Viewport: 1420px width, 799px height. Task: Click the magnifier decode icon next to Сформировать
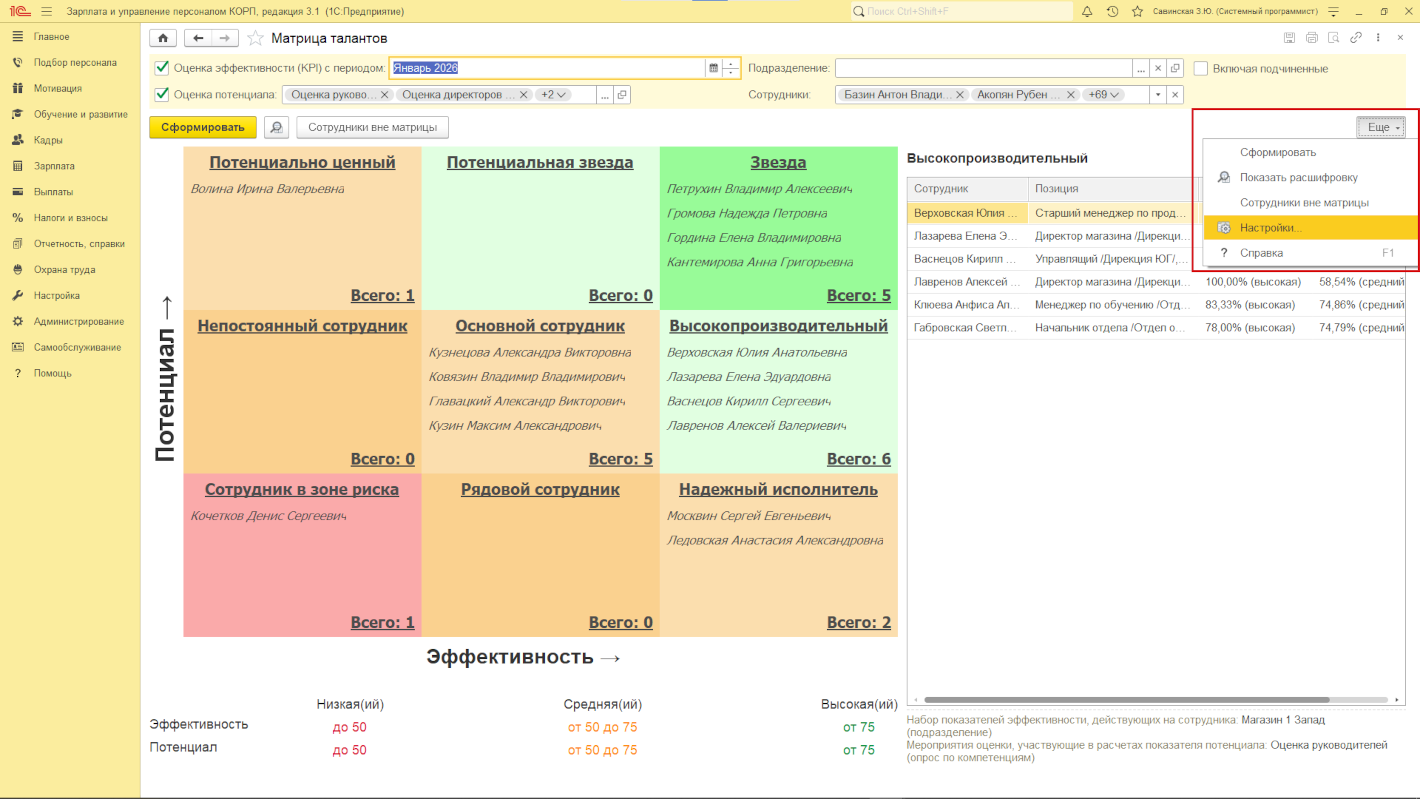[276, 128]
